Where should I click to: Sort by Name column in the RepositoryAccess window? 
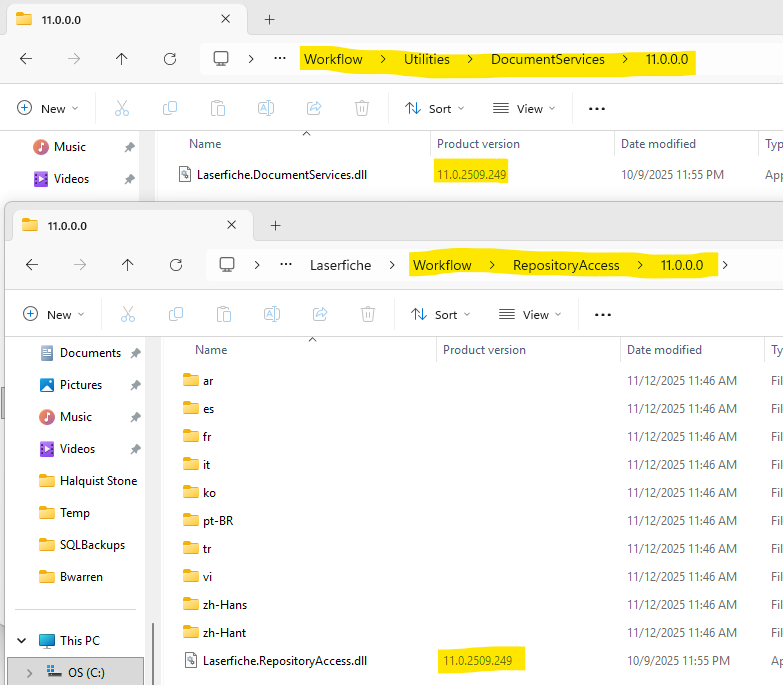[x=211, y=350]
